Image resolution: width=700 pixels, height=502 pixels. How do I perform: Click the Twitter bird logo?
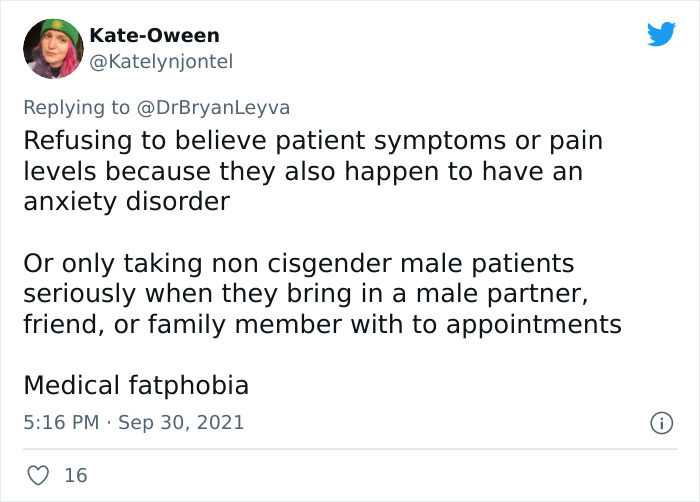coord(661,35)
